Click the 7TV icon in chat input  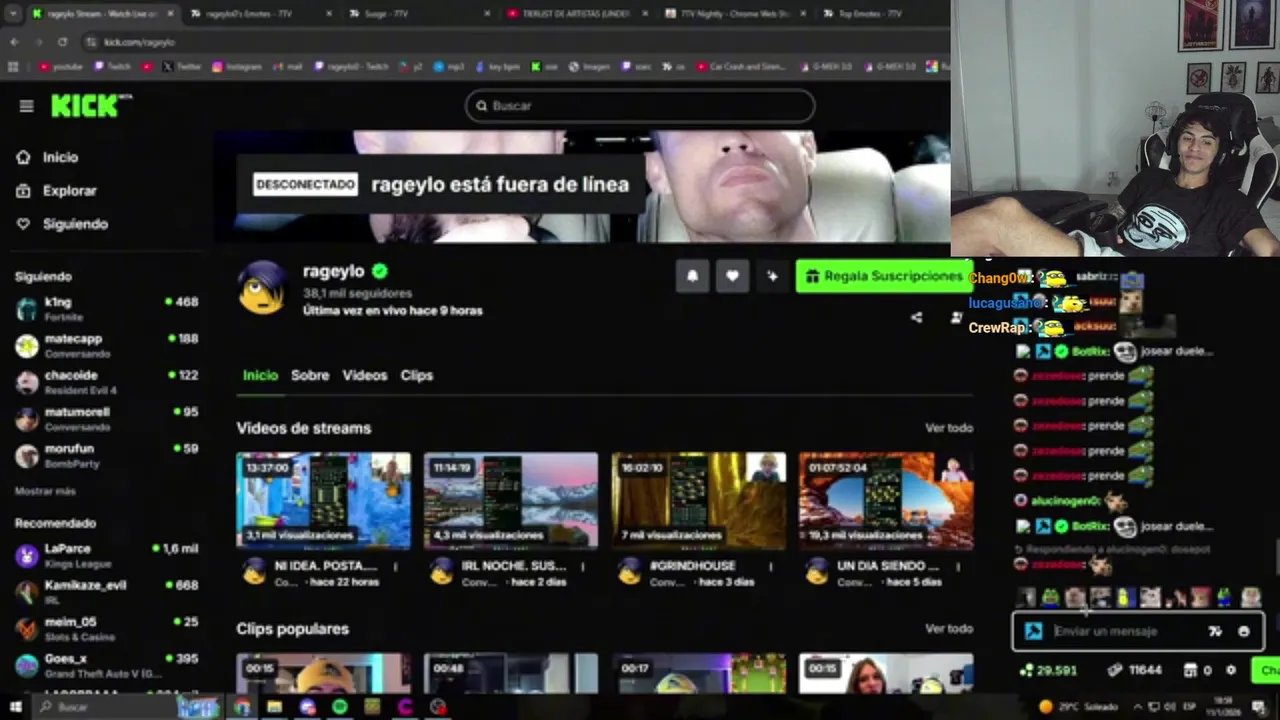1215,632
